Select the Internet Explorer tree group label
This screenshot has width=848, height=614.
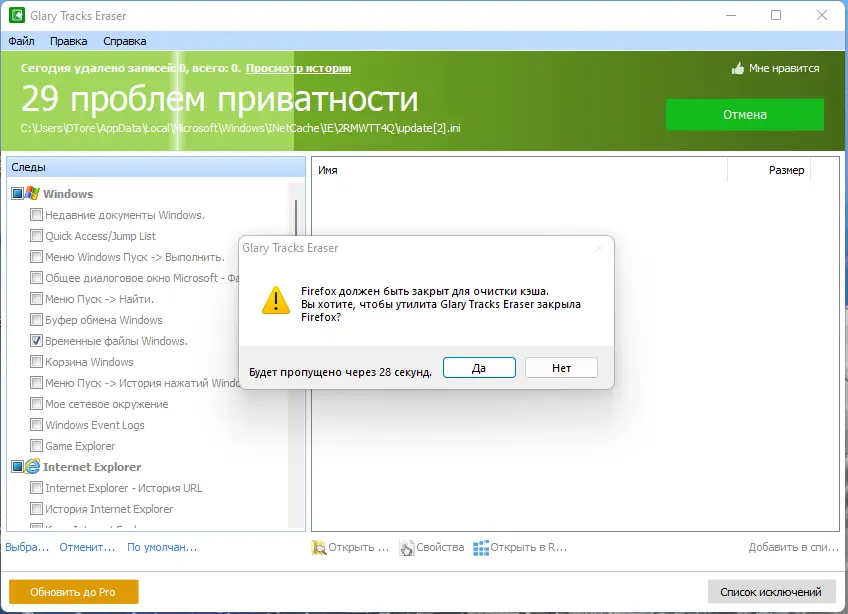coord(92,467)
